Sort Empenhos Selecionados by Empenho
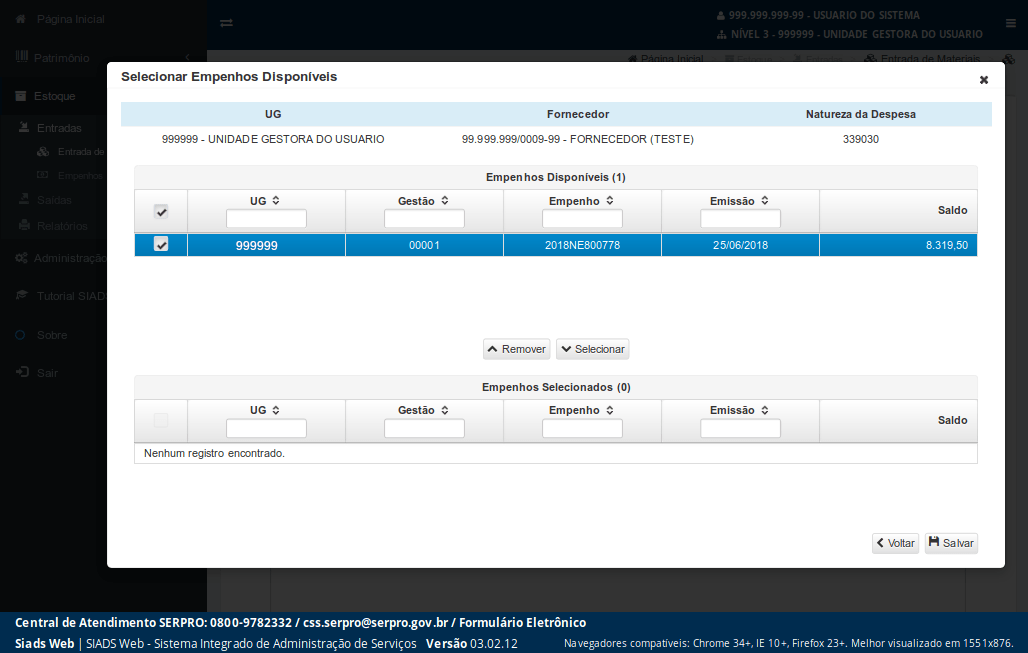This screenshot has width=1028, height=653. [610, 410]
